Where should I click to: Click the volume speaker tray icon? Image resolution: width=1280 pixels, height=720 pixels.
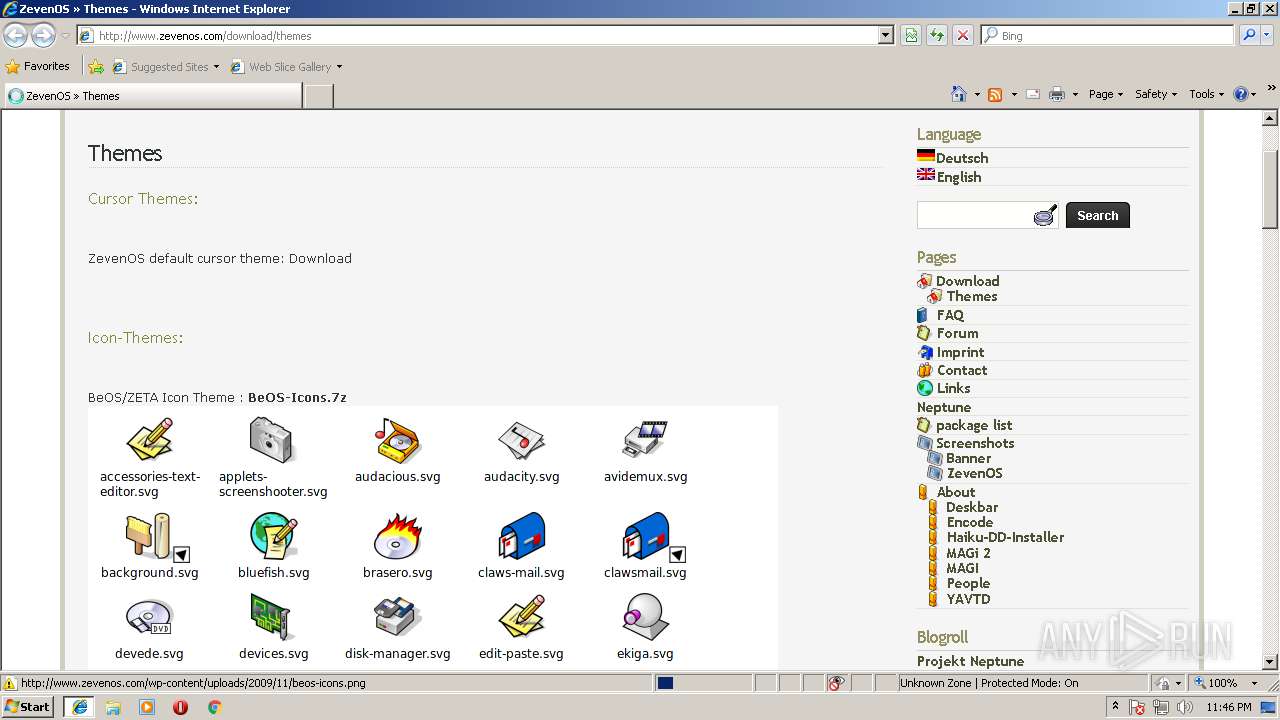click(x=1184, y=707)
